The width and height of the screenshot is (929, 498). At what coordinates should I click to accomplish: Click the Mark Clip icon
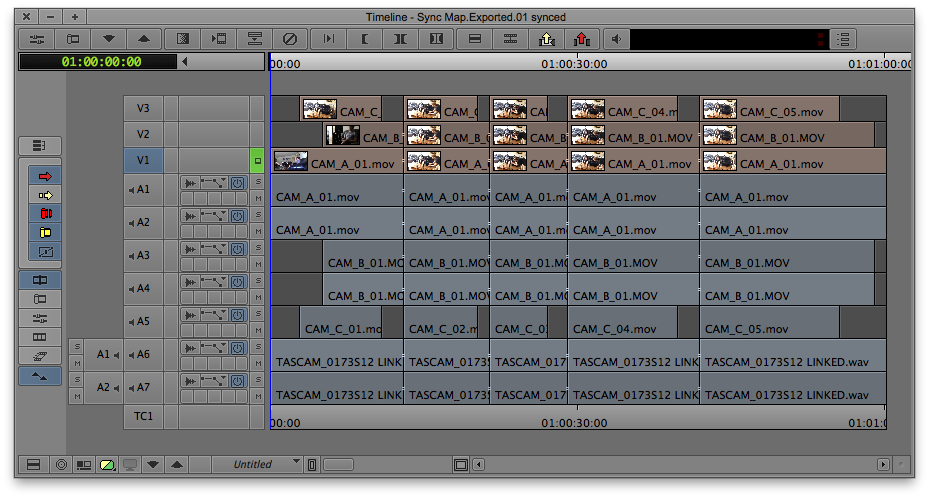tap(401, 40)
